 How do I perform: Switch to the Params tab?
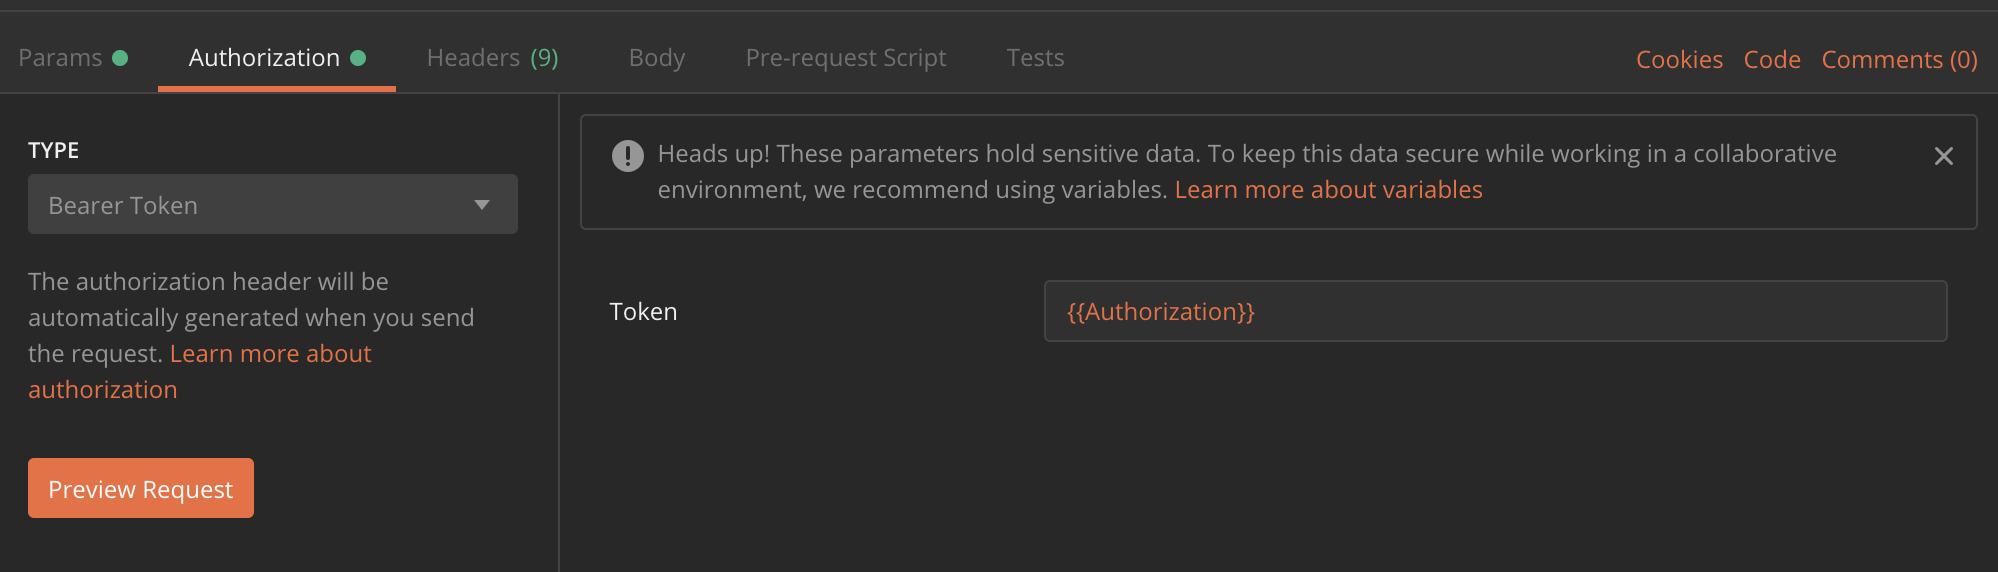pos(61,58)
